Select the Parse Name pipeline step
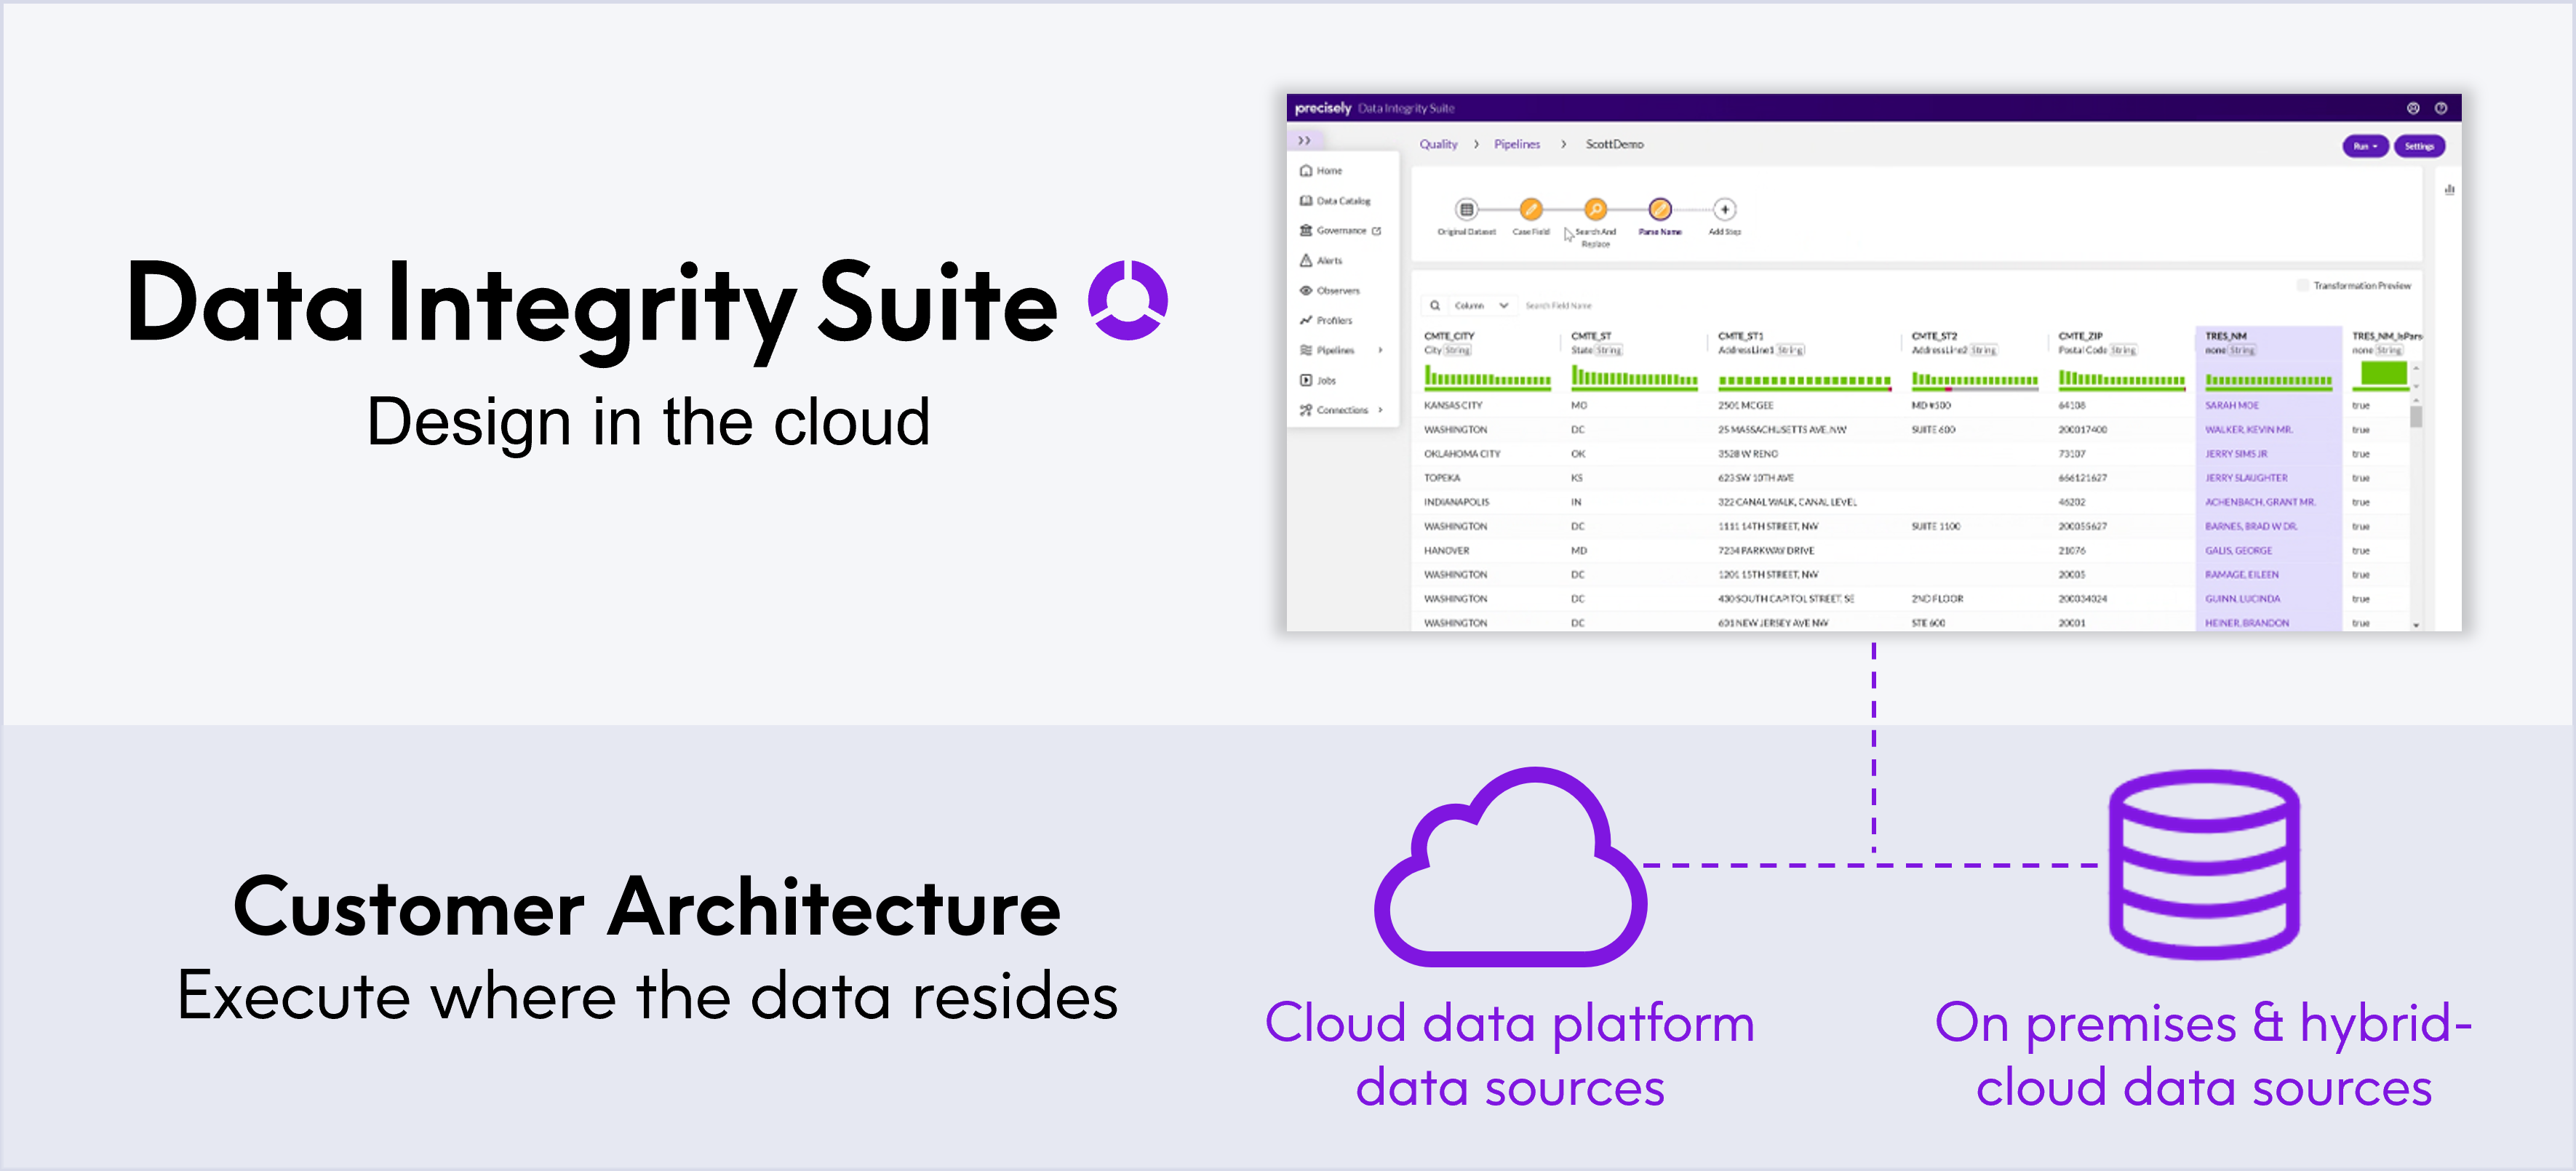The image size is (2576, 1171). click(x=1660, y=210)
